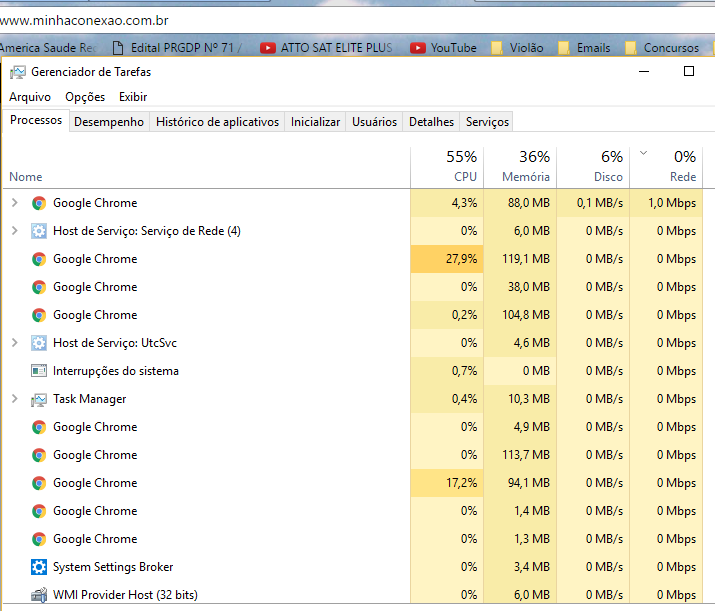The image size is (715, 611).
Task: Click the WMI Provider Host icon
Action: point(39,595)
